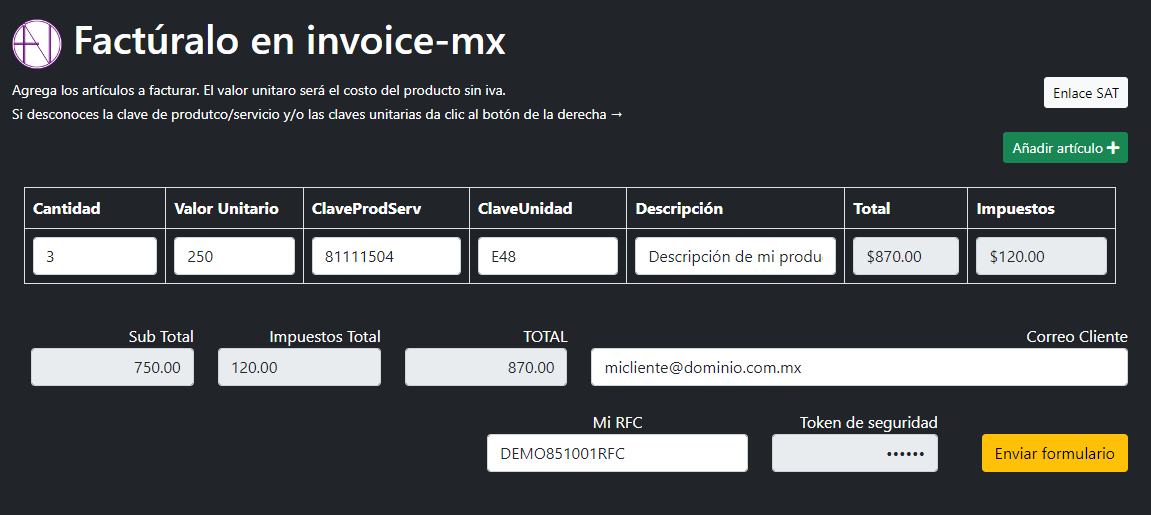The width and height of the screenshot is (1151, 515).
Task: Focus the Cantidad field showing 3
Action: tap(95, 256)
